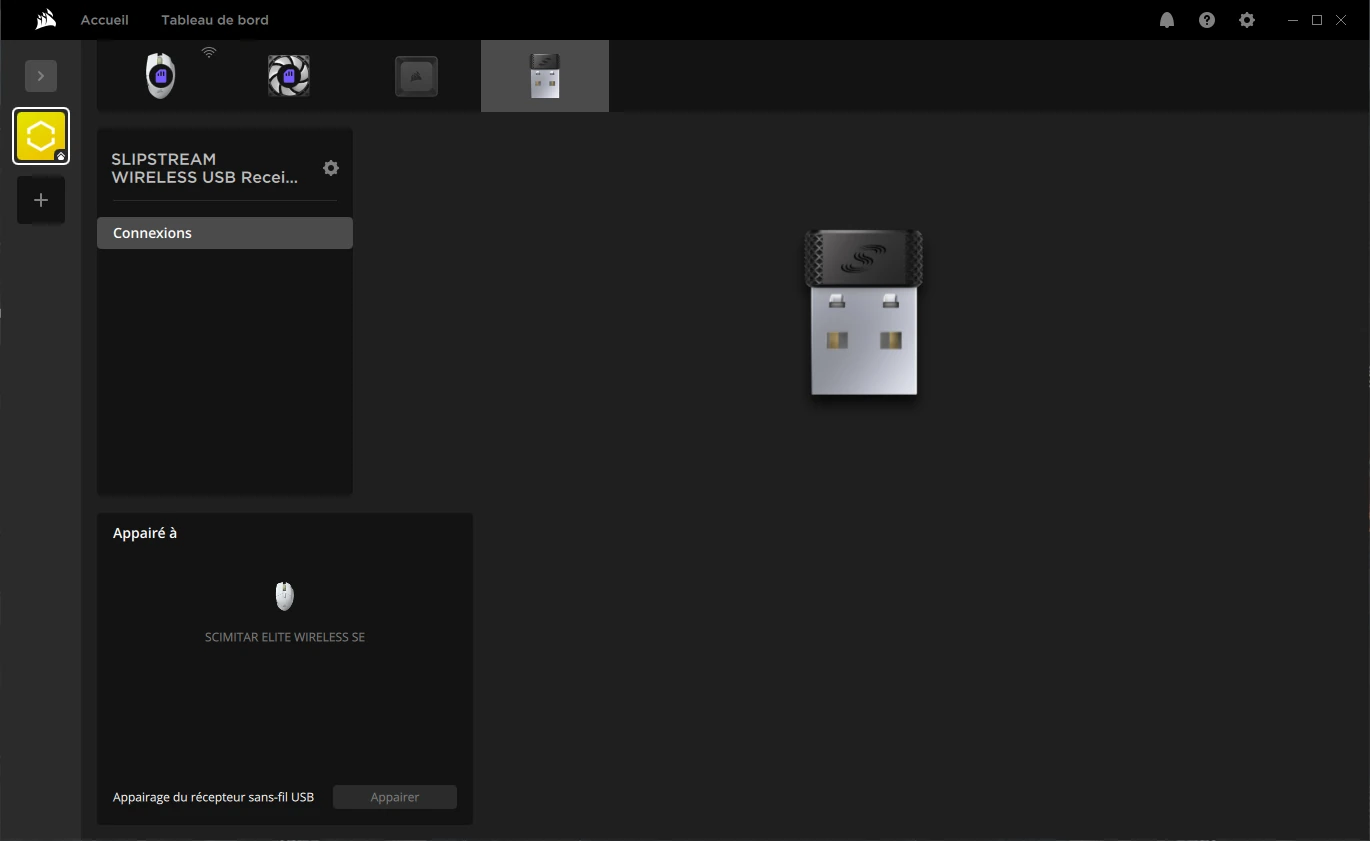This screenshot has height=841, width=1370.
Task: Minimize the iCUE window
Action: point(1294,20)
